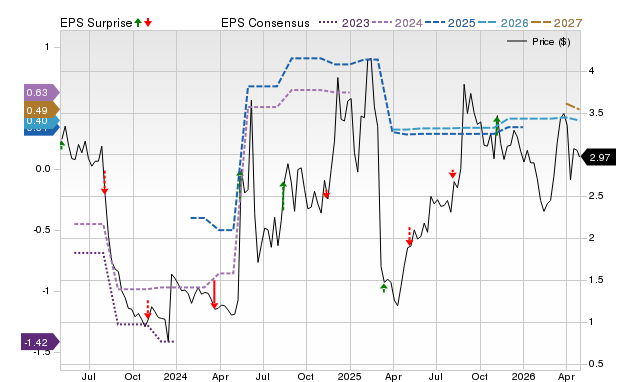
Task: Toggle the Price ($) legend entry
Action: [x=539, y=42]
